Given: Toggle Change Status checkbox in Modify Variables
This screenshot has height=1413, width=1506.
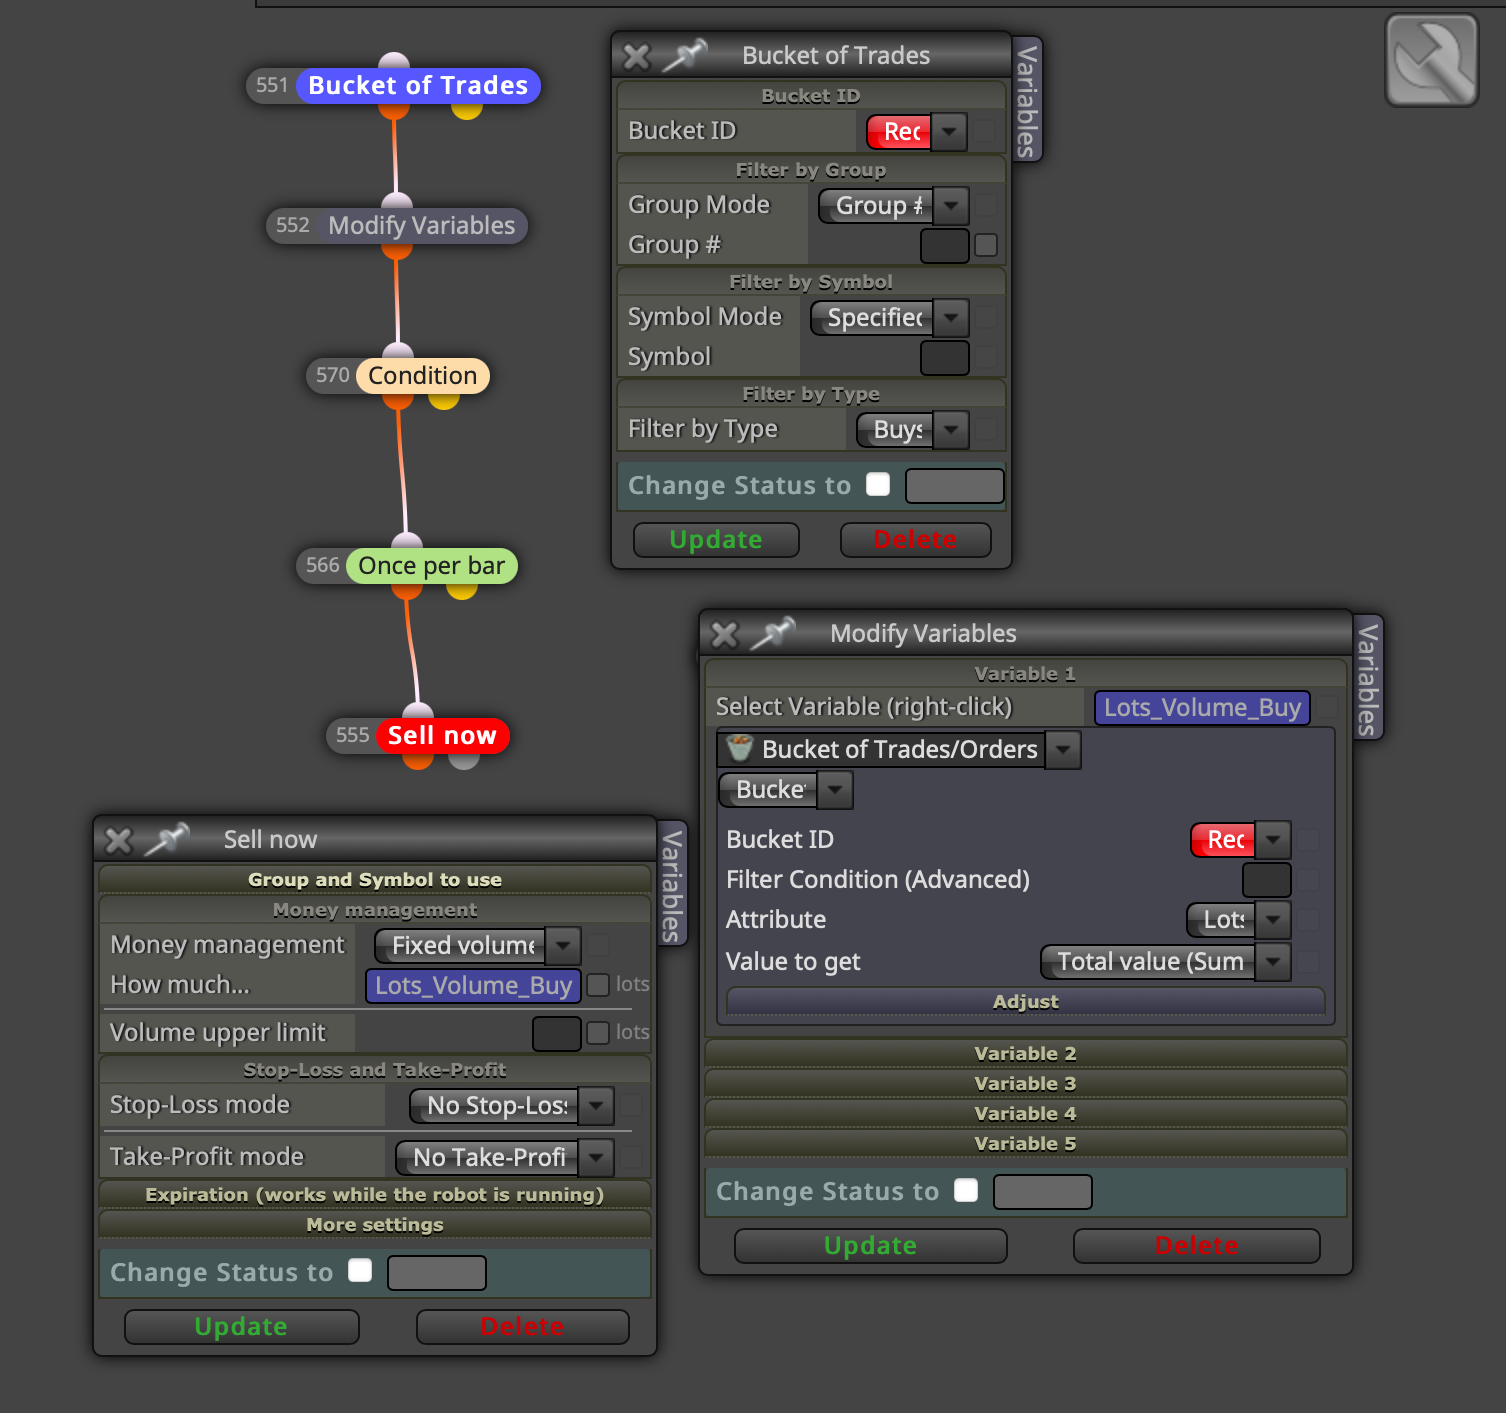Looking at the screenshot, I should pos(966,1190).
